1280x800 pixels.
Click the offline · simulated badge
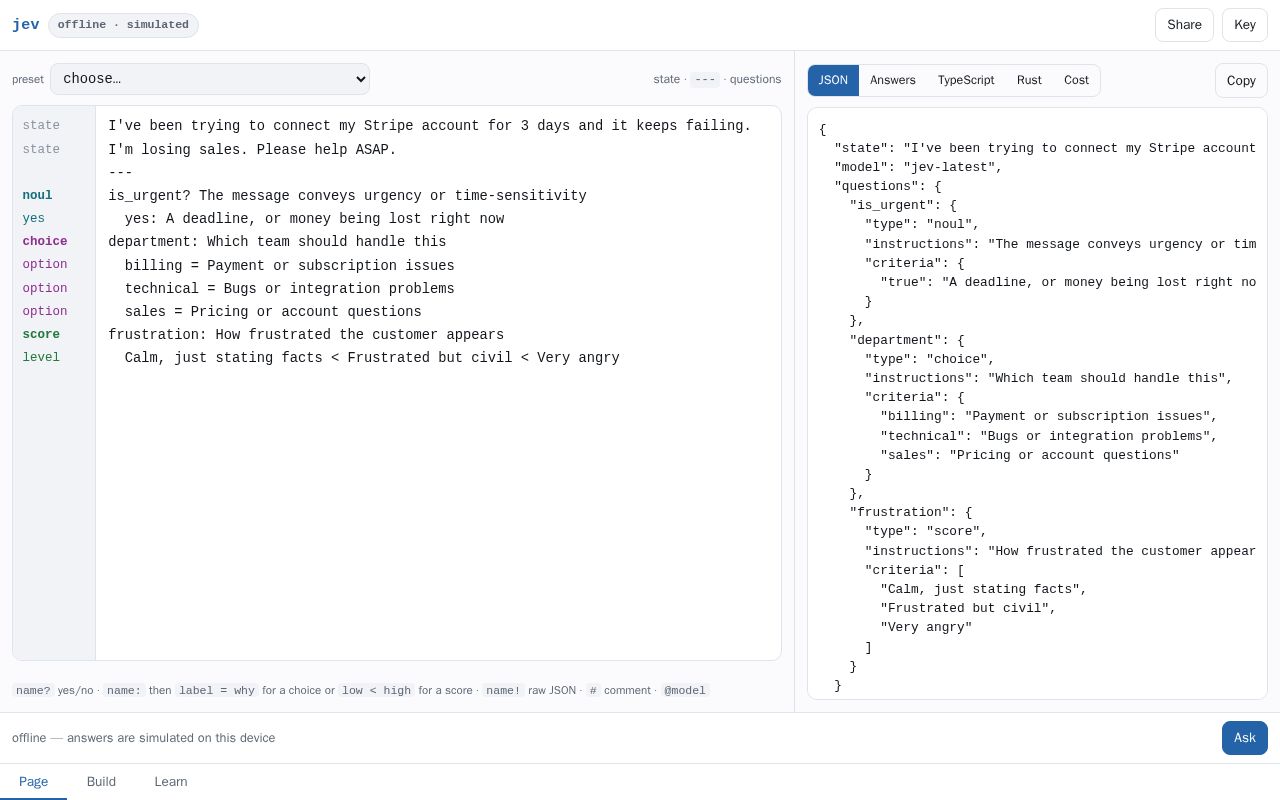coord(123,25)
